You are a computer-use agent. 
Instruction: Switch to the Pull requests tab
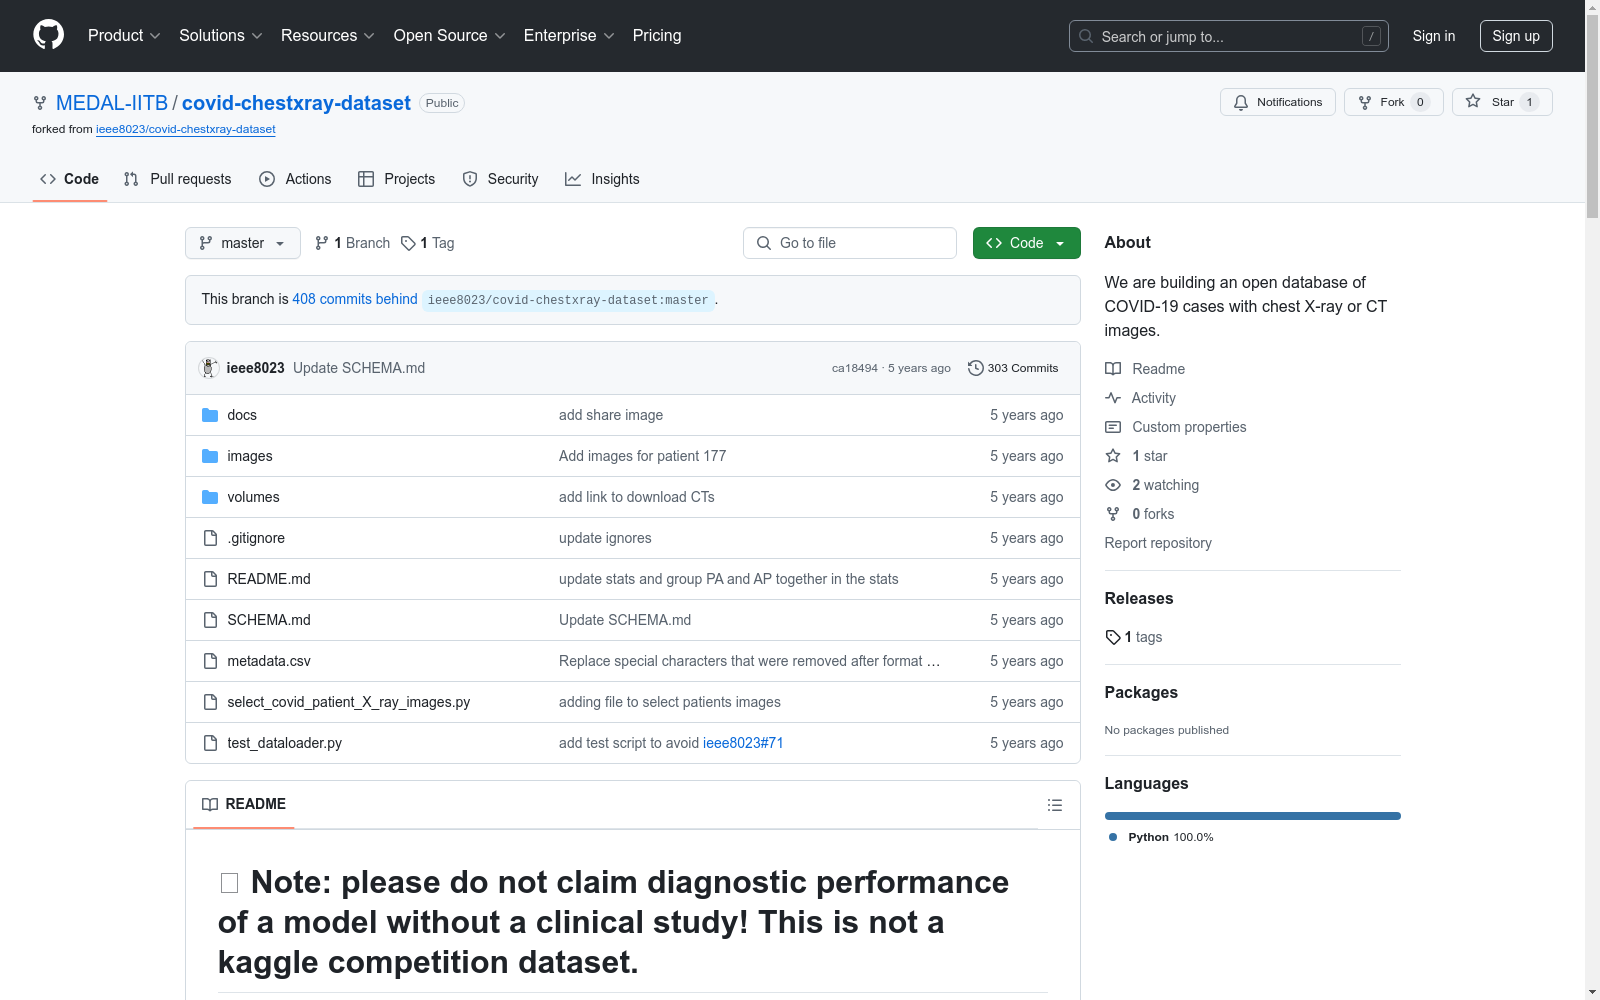coord(178,179)
